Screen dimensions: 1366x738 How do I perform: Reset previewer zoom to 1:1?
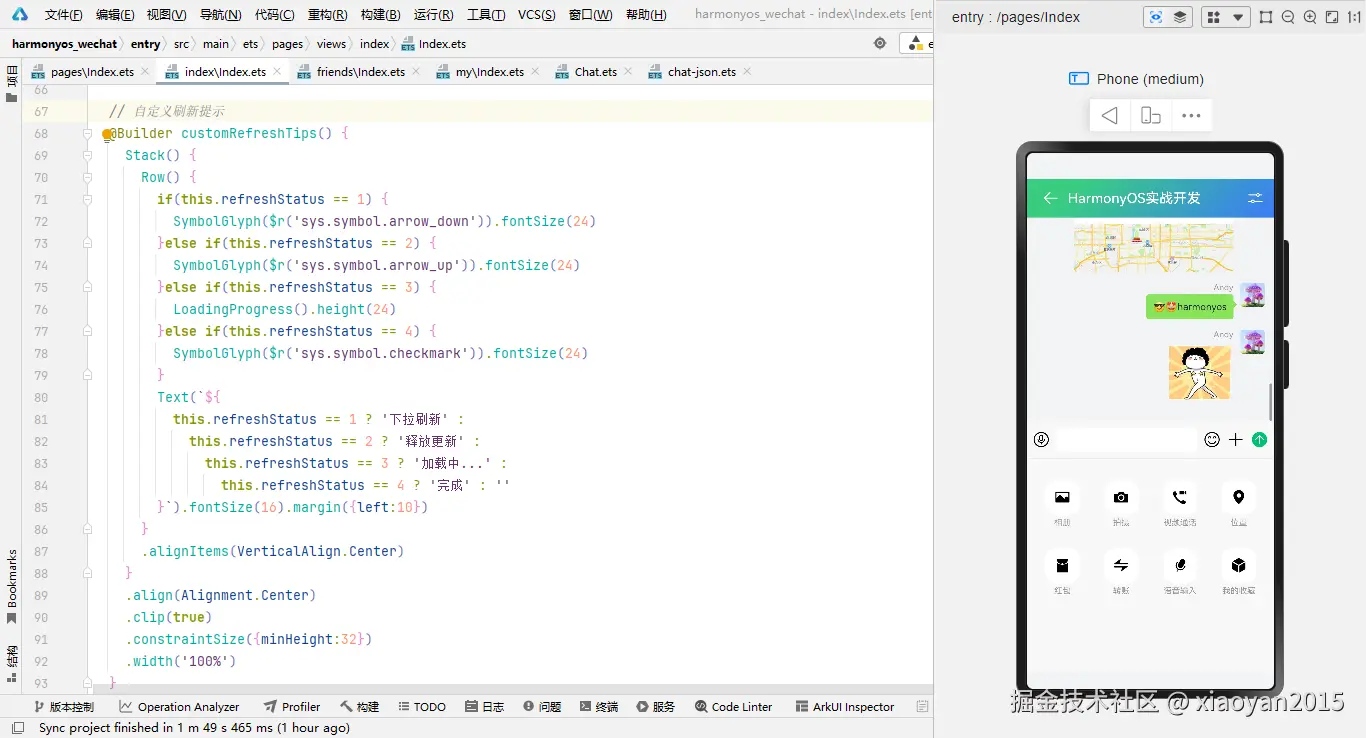[1355, 17]
